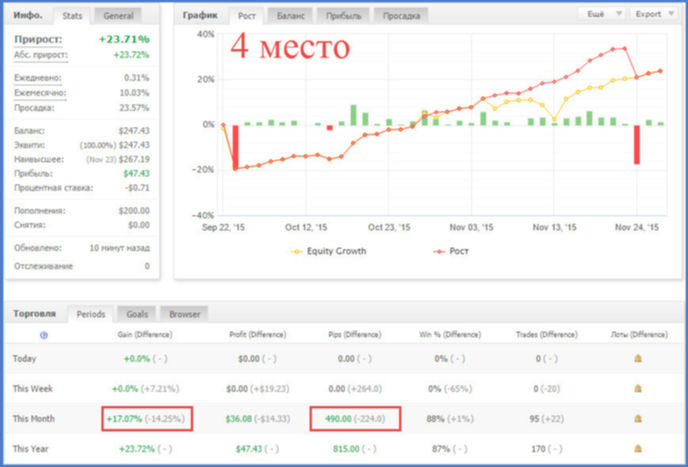Select the Баланс chart tab
Viewport: 688px width, 467px height.
(x=290, y=16)
